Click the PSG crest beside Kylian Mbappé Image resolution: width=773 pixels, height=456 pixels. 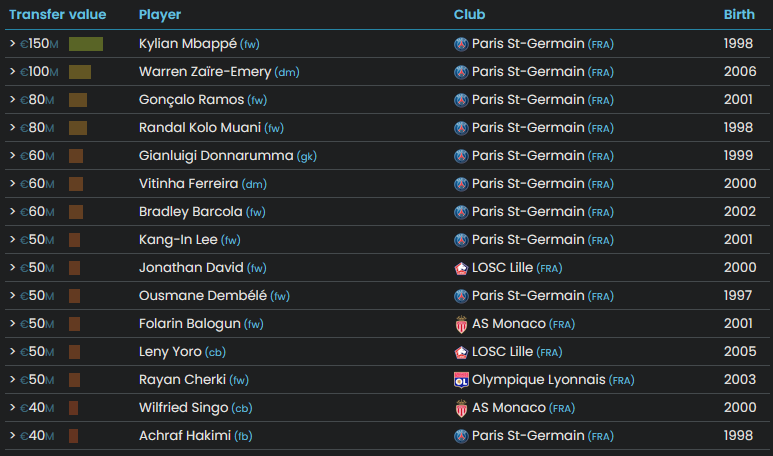pos(461,44)
